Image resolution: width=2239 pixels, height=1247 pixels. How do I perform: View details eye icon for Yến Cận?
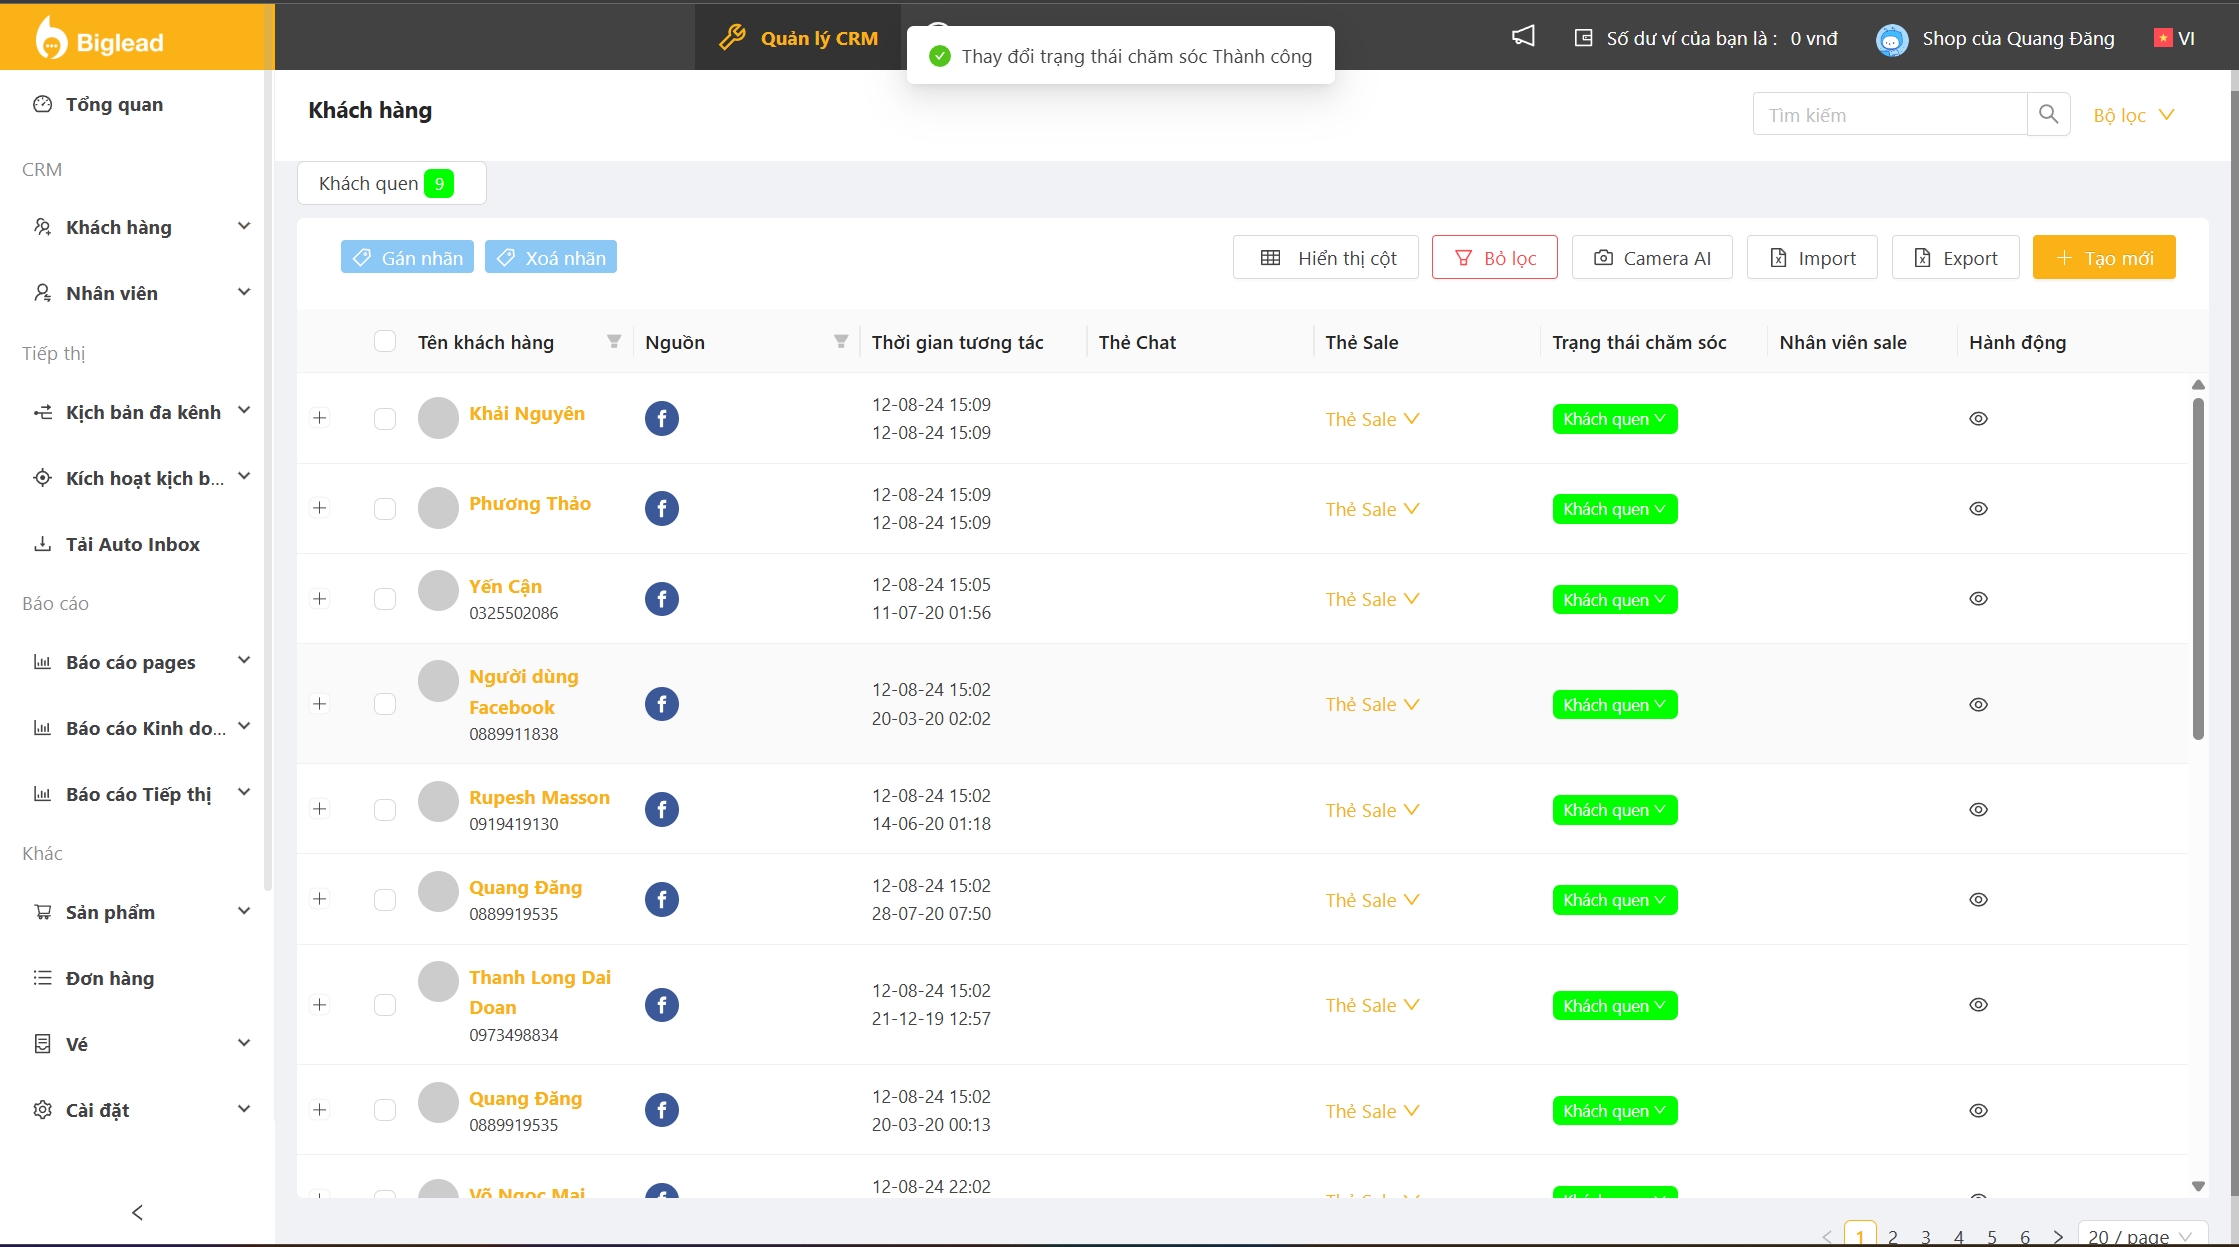(1978, 599)
